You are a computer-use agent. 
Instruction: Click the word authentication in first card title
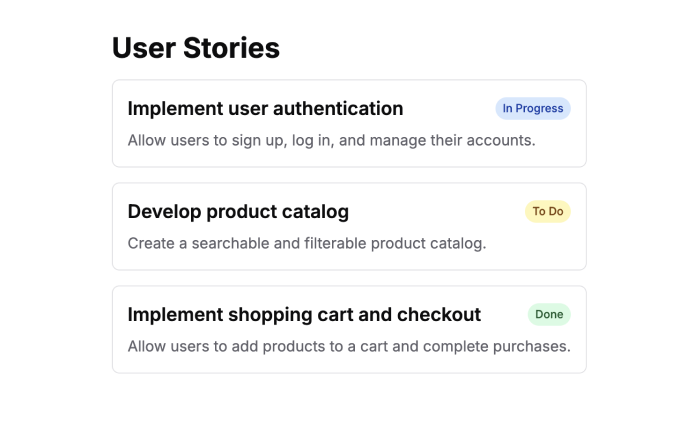click(x=338, y=108)
